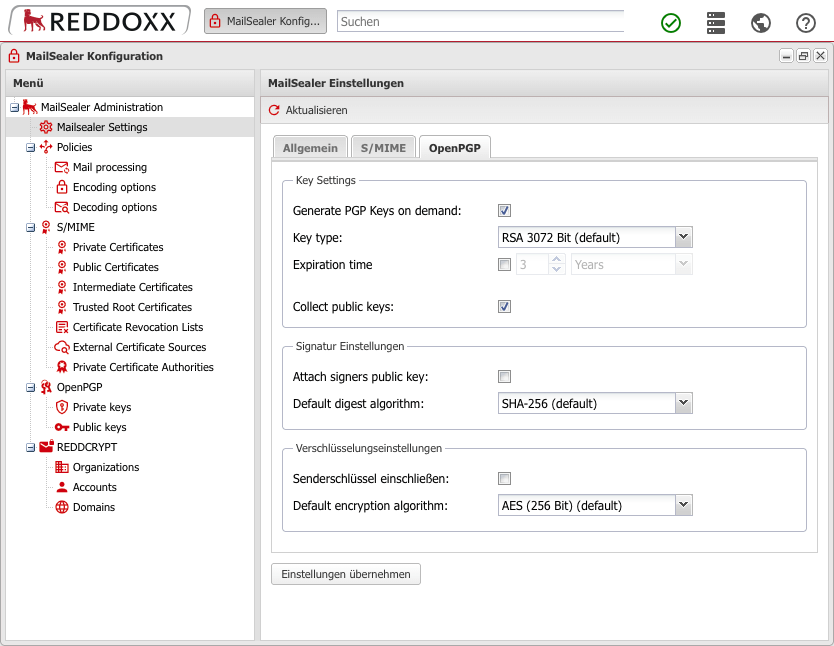Open the Default encryption algorithm dropdown
The width and height of the screenshot is (834, 646).
(x=683, y=505)
